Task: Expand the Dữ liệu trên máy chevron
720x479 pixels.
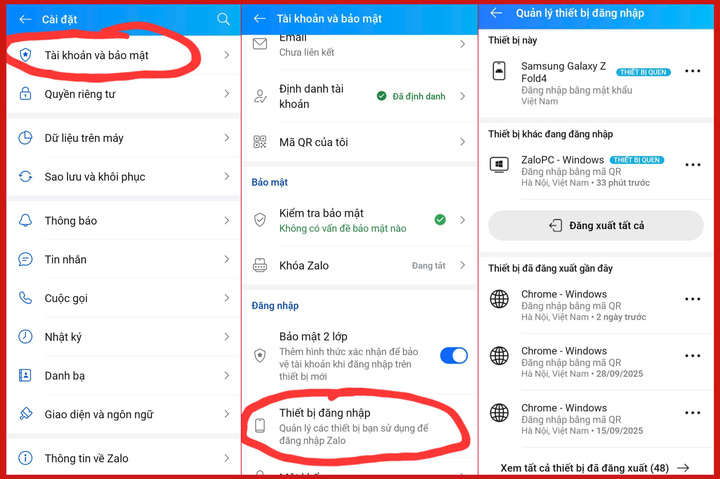Action: [227, 138]
